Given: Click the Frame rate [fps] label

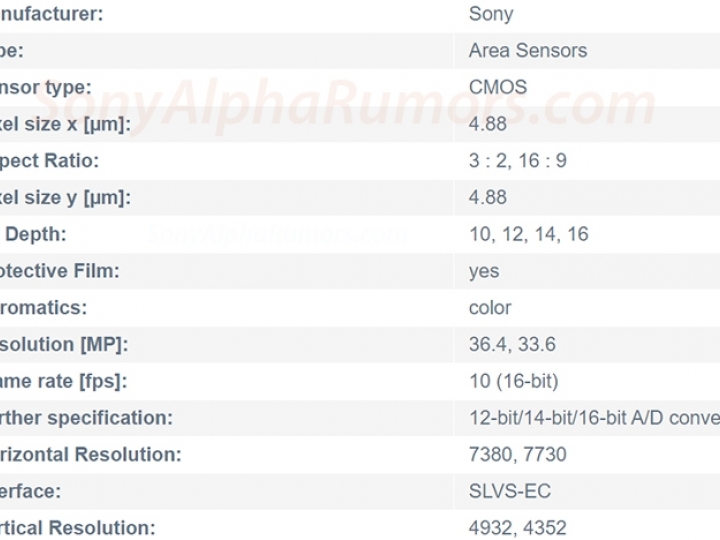Looking at the screenshot, I should click(x=63, y=382).
